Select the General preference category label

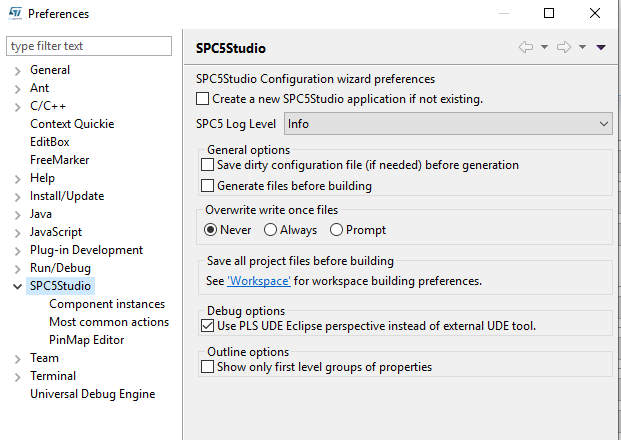pos(50,70)
